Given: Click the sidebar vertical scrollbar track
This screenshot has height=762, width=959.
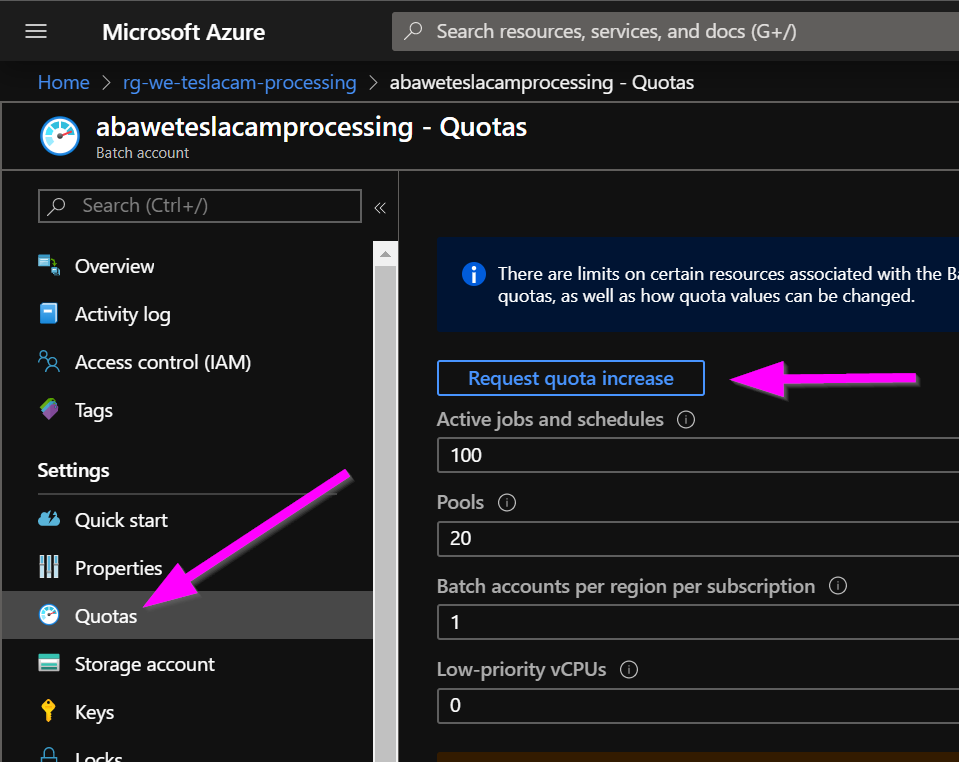Looking at the screenshot, I should 385,514.
